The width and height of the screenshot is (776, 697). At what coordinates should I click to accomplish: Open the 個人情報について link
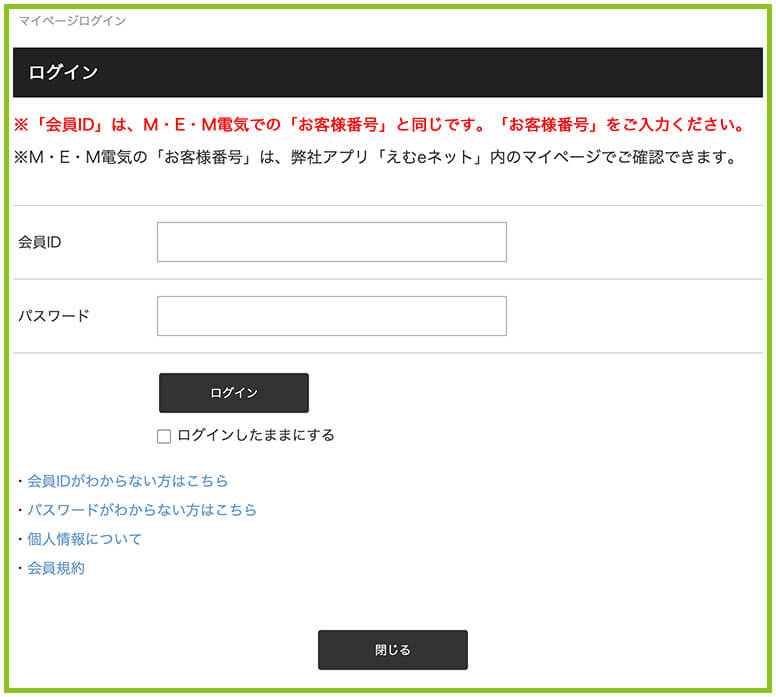pyautogui.click(x=84, y=539)
